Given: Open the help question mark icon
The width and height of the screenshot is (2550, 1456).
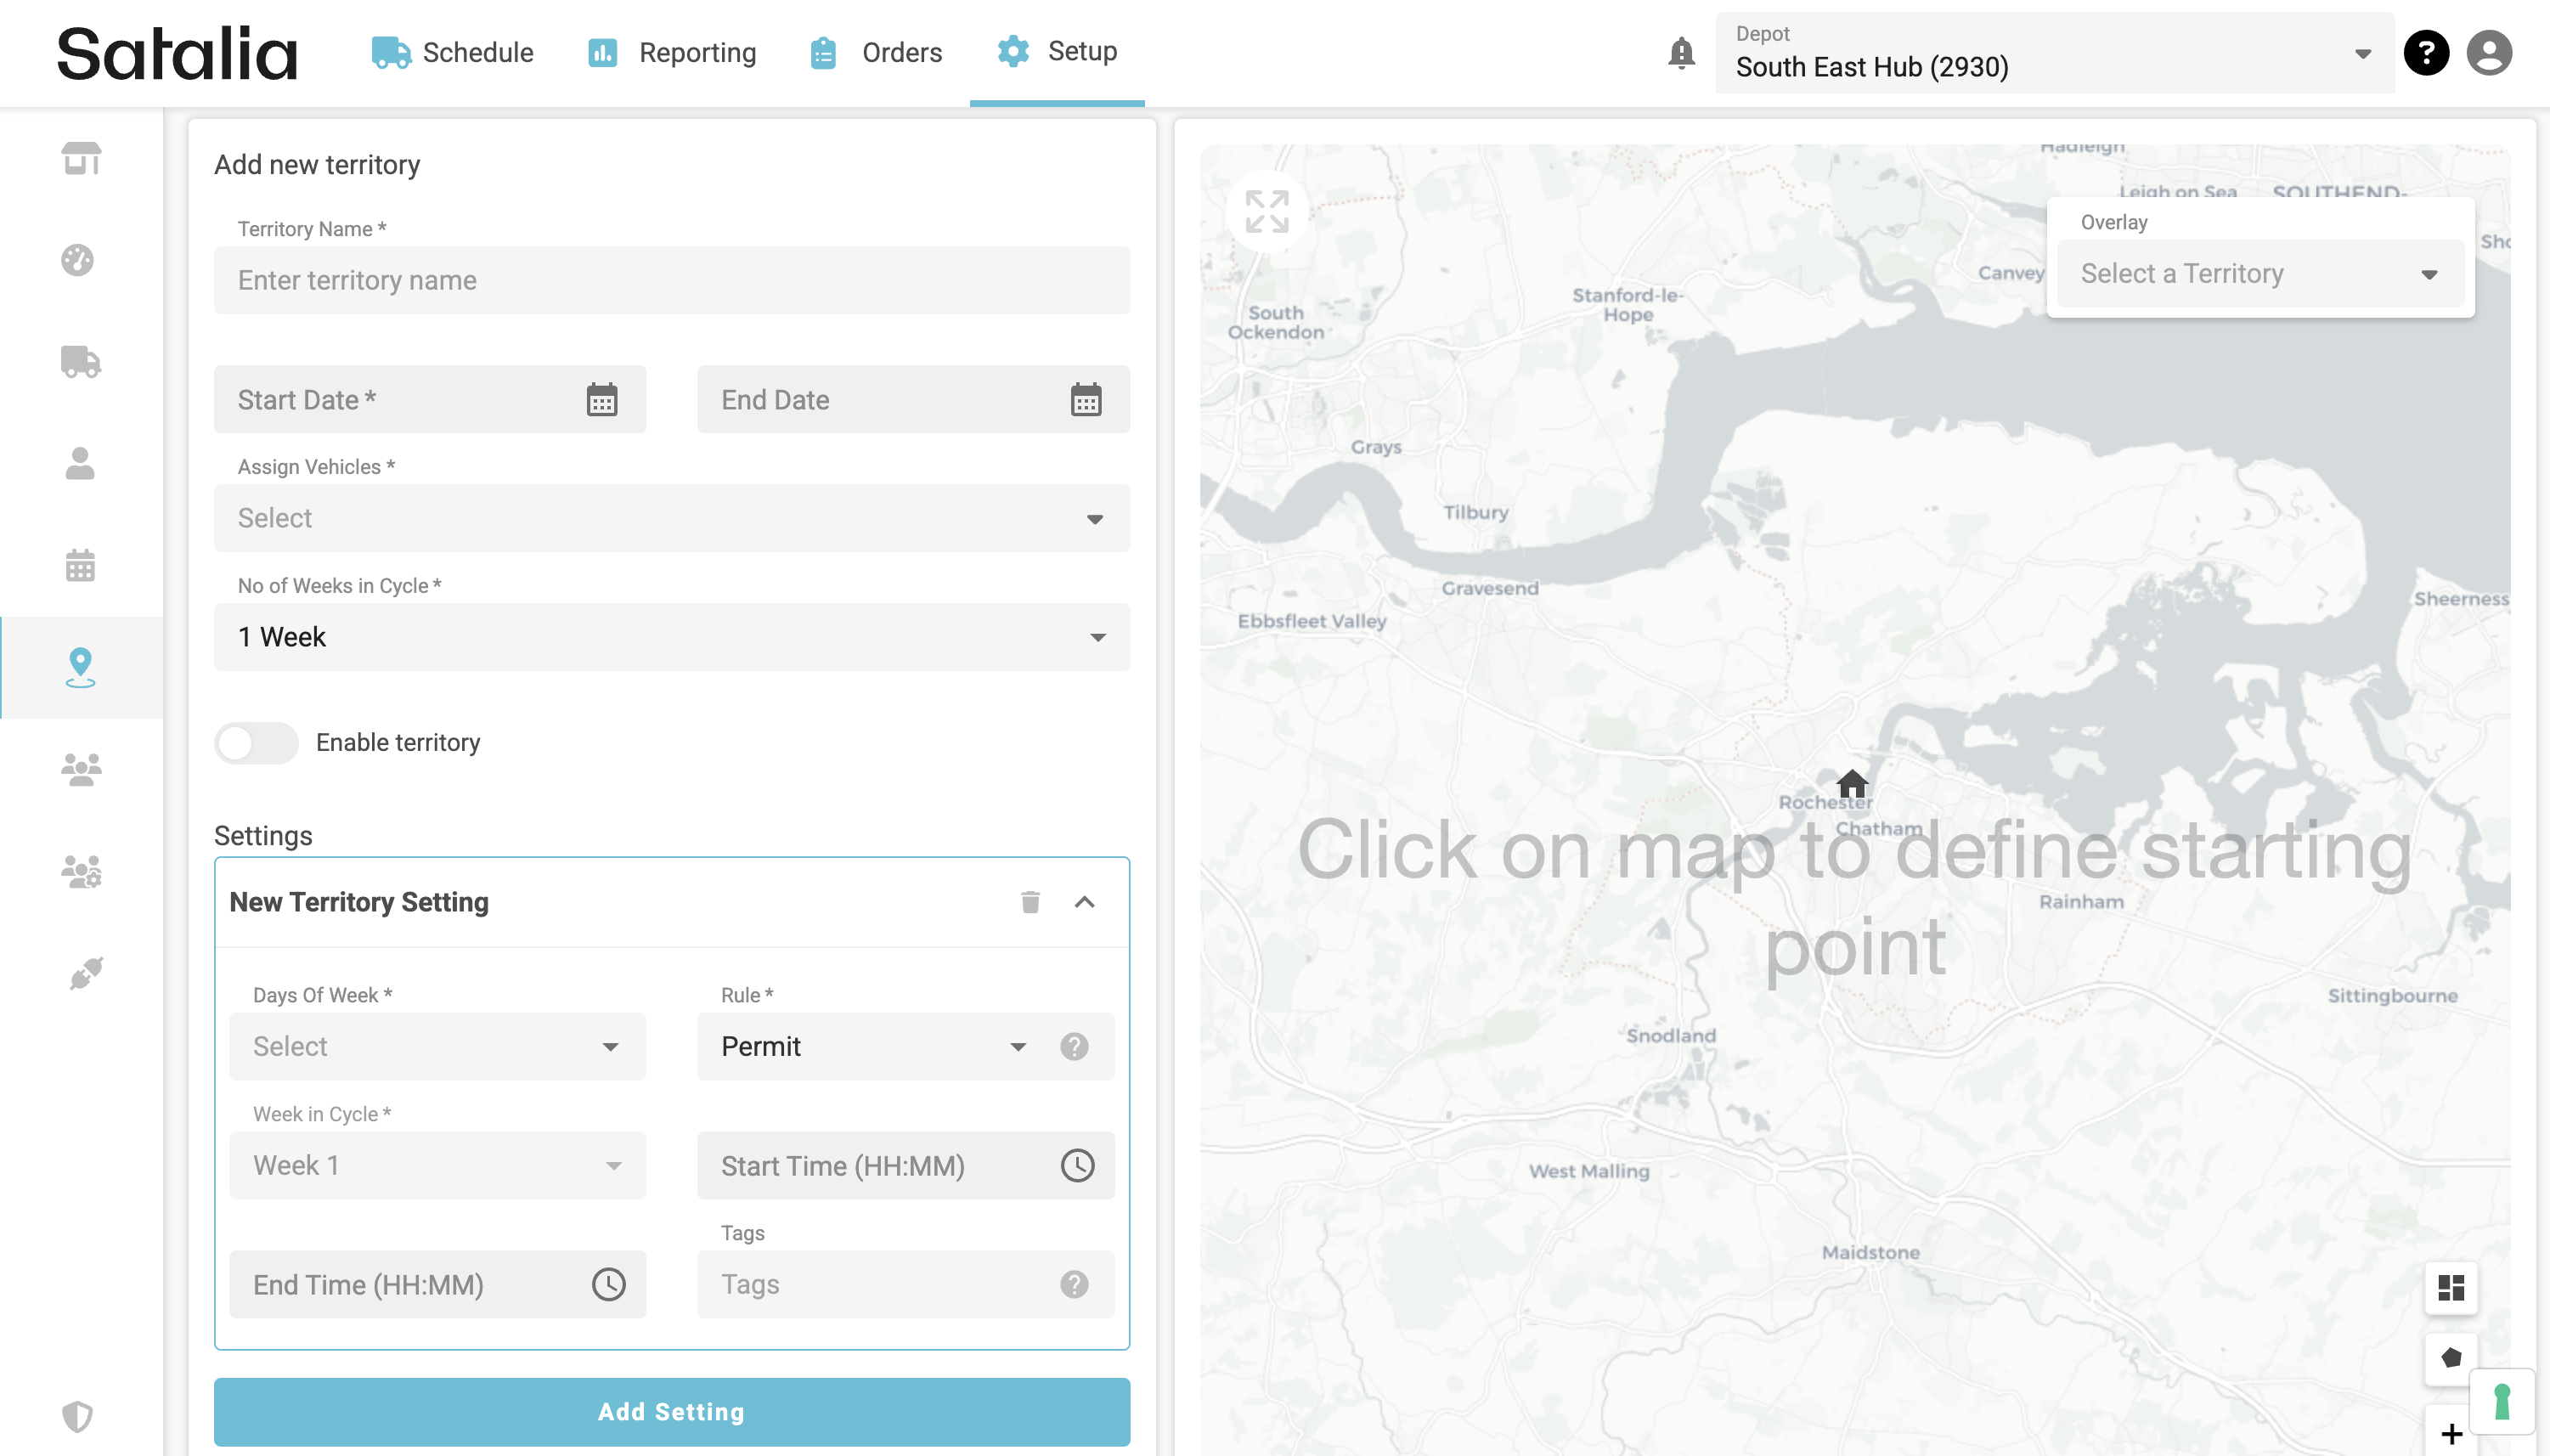Looking at the screenshot, I should [x=2426, y=52].
